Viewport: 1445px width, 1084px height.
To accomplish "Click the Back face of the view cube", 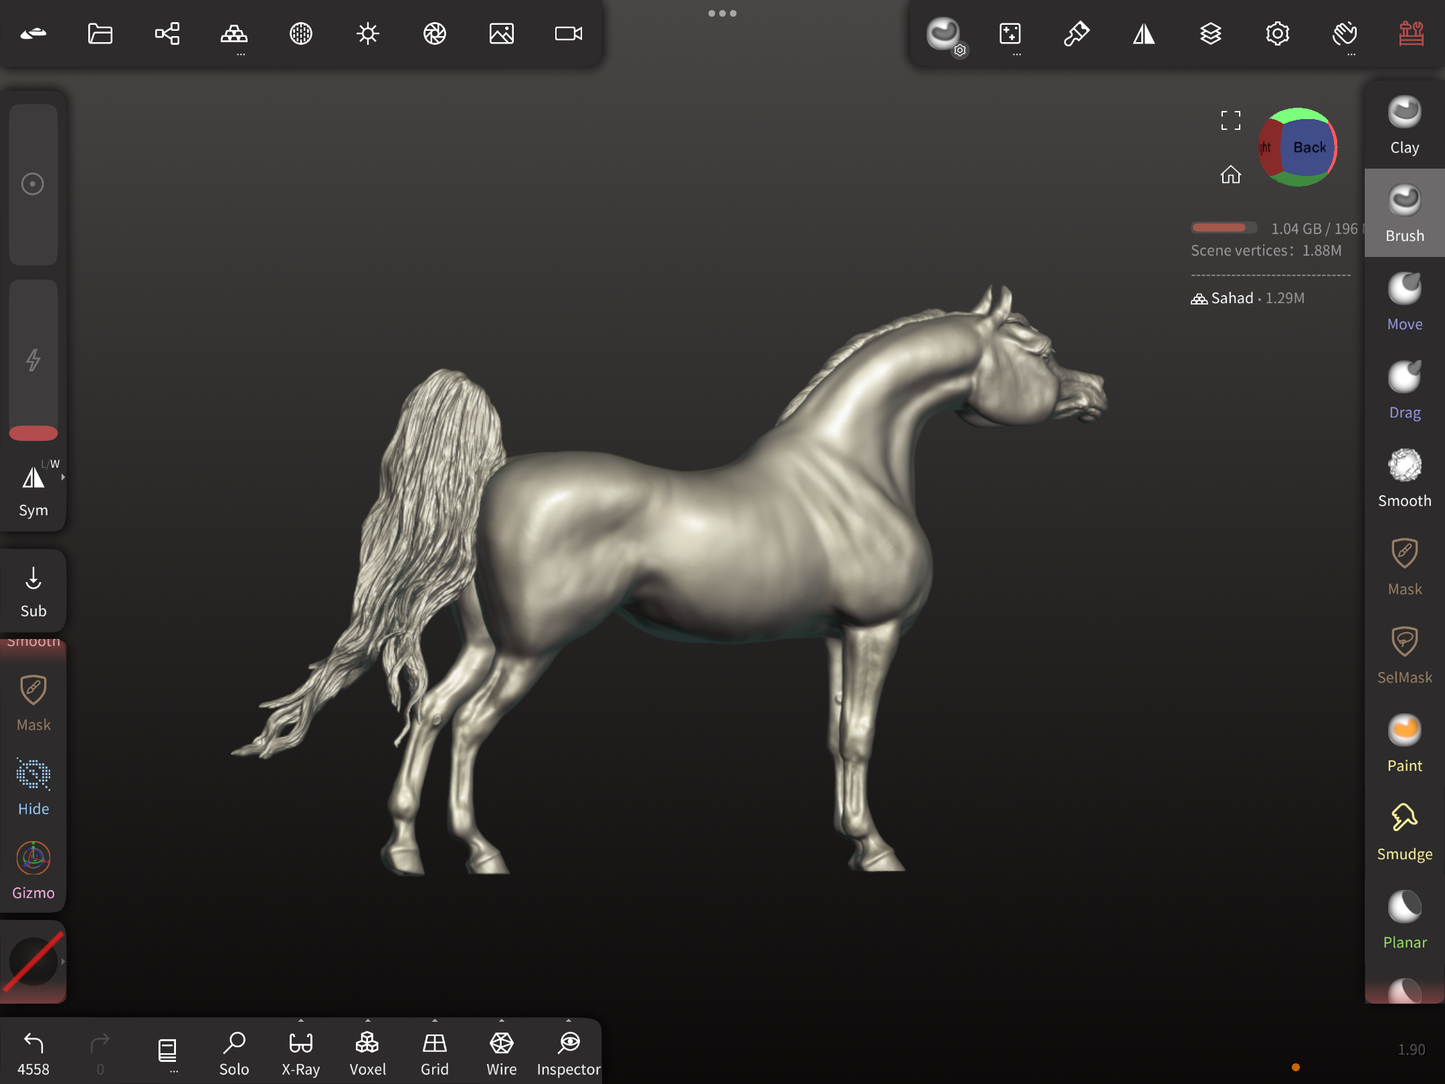I will 1308,148.
